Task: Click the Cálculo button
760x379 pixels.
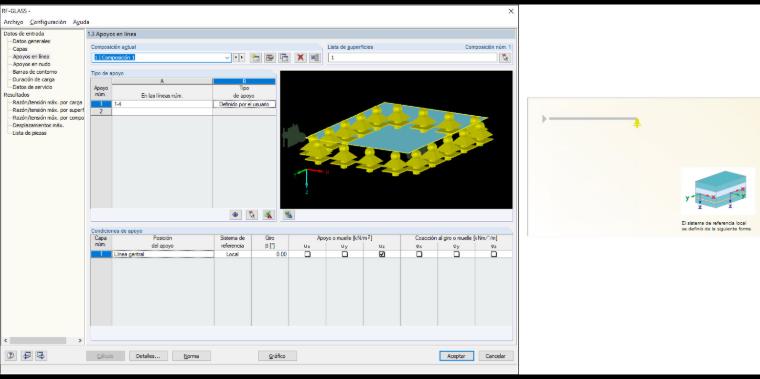Action: [105, 356]
